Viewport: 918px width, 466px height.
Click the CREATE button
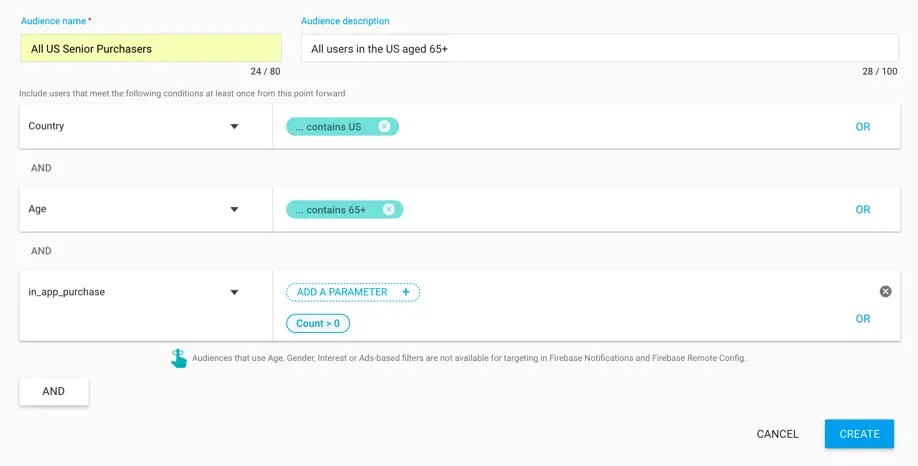click(859, 434)
